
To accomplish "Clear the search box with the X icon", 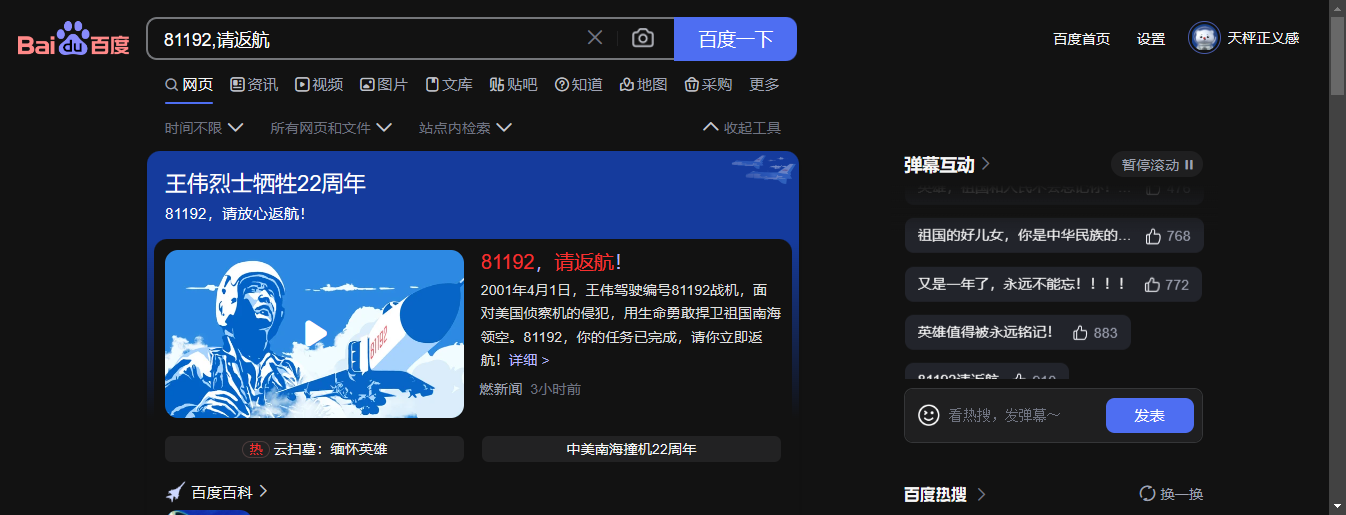I will pyautogui.click(x=595, y=38).
